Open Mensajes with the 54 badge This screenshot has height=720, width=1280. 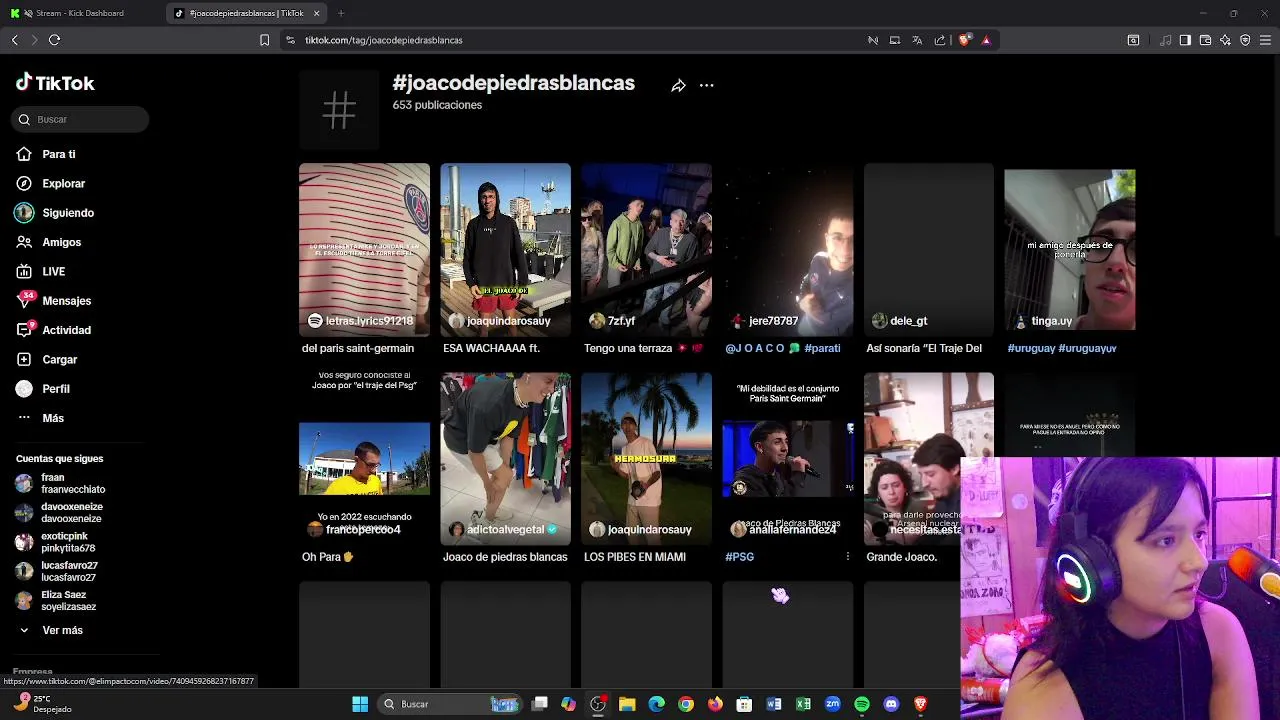25,300
